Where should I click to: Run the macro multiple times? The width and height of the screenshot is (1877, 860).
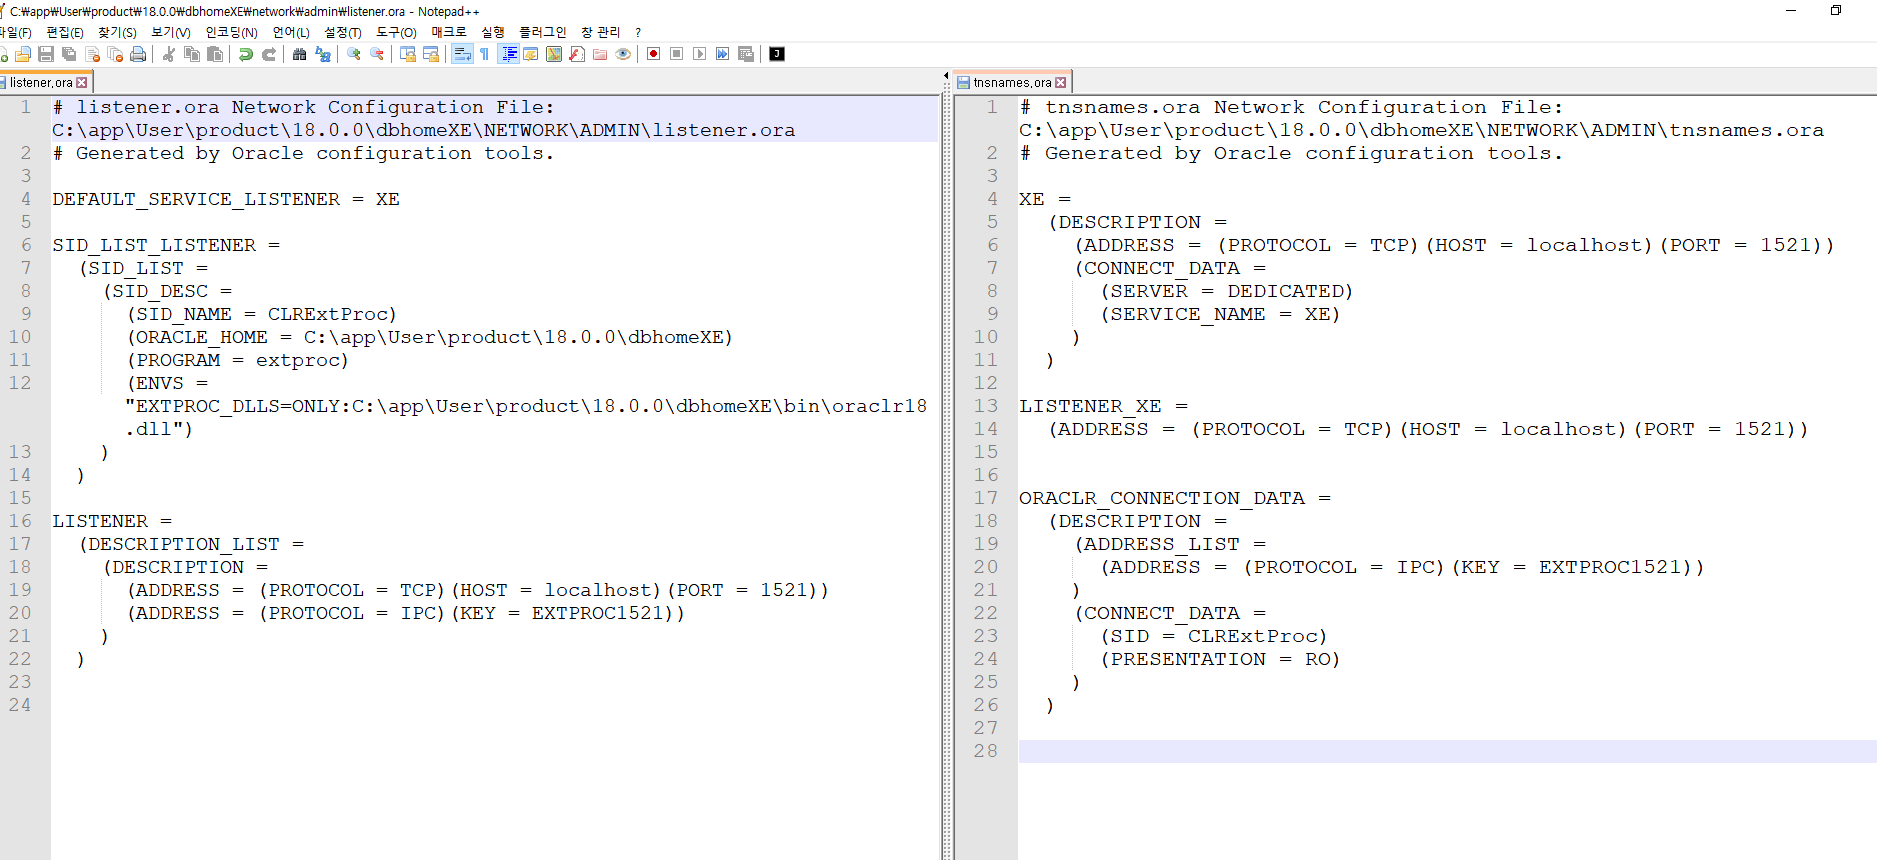(723, 54)
